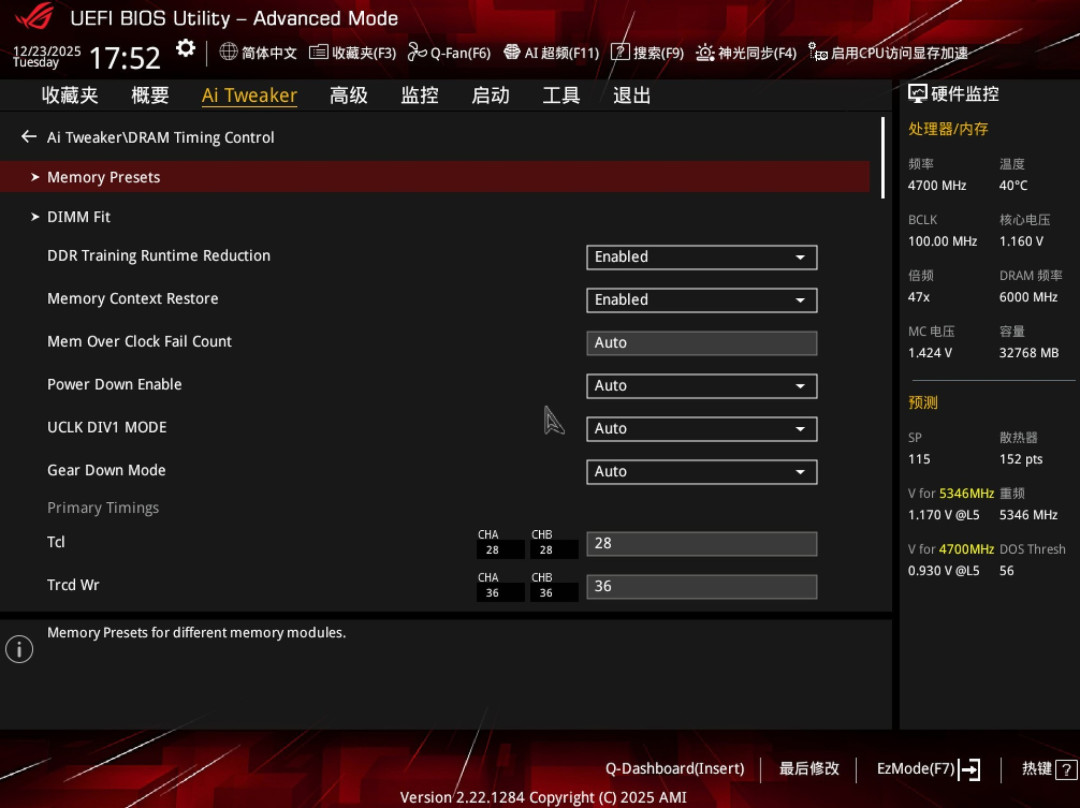The height and width of the screenshot is (808, 1080).
Task: Open Power Down Enable dropdown
Action: coord(702,386)
